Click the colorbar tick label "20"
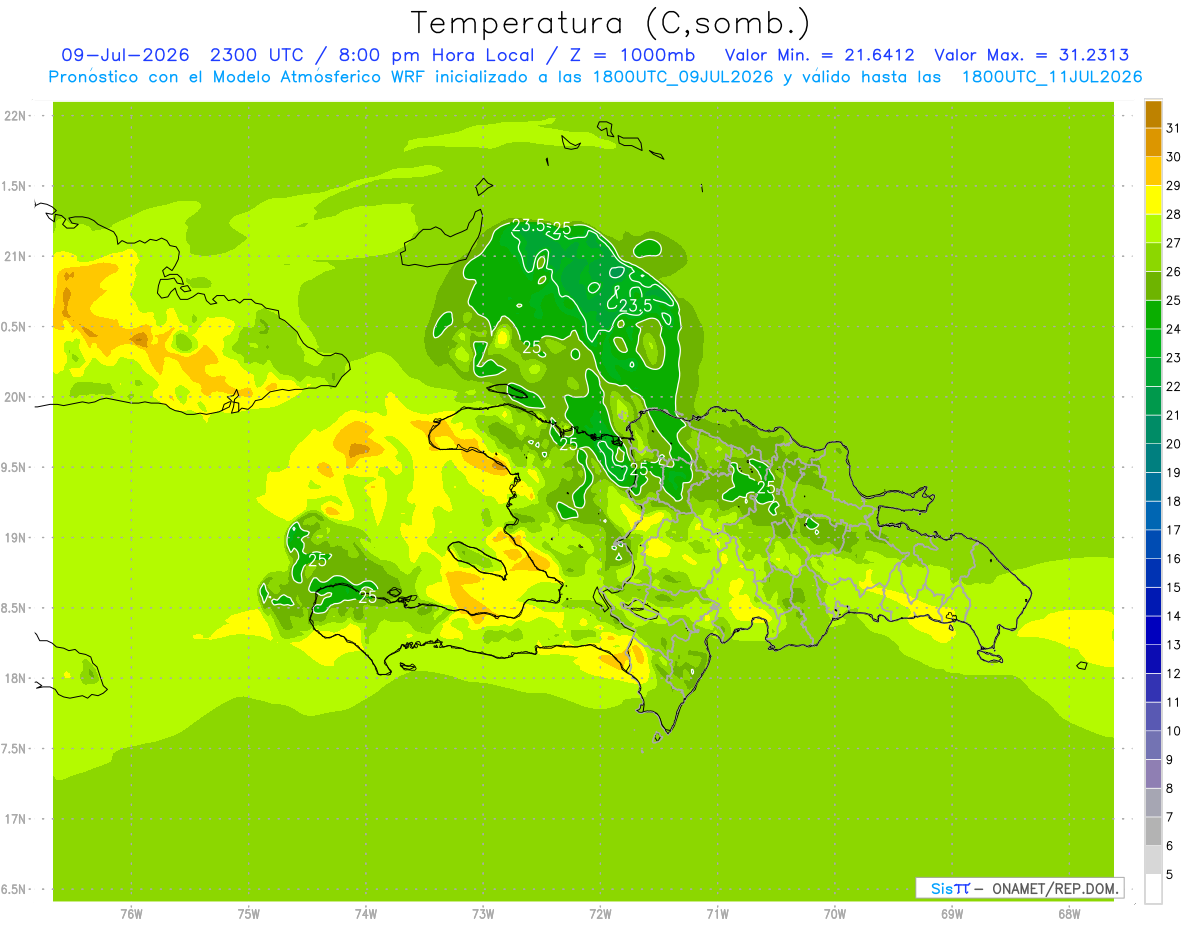The height and width of the screenshot is (927, 1200). [1173, 444]
